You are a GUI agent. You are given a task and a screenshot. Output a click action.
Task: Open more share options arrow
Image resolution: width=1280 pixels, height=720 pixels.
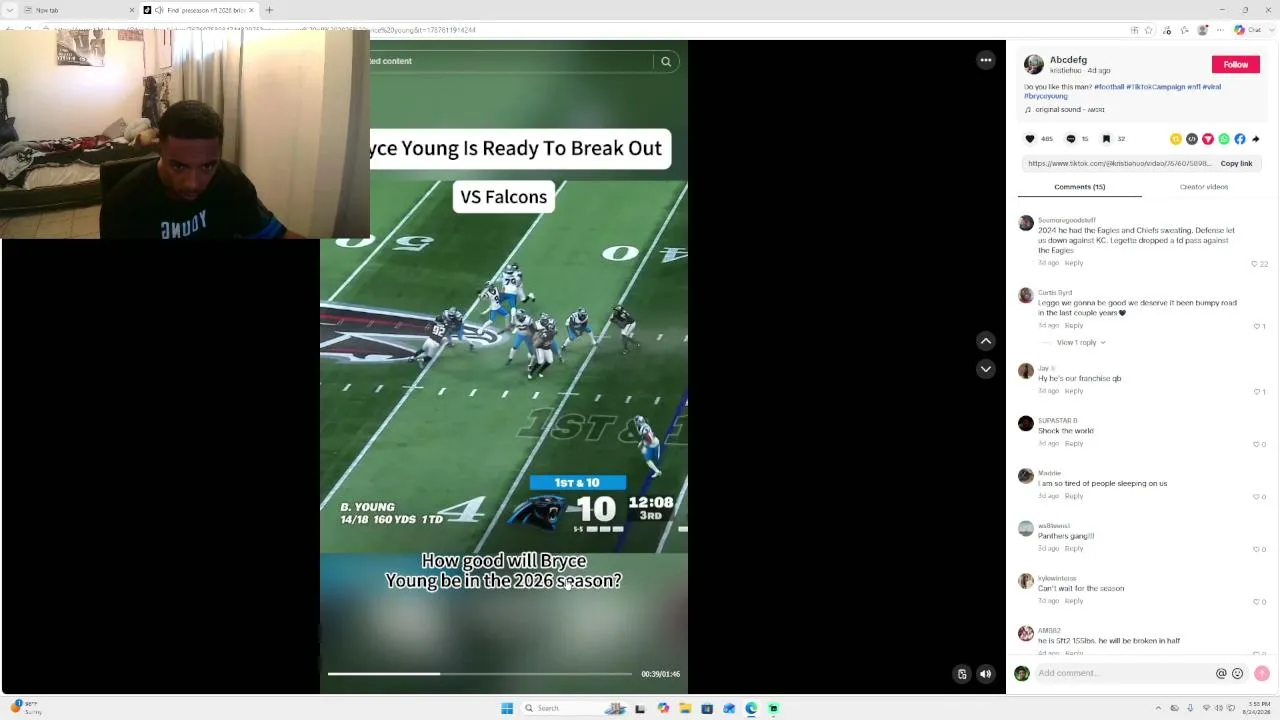pos(1256,139)
